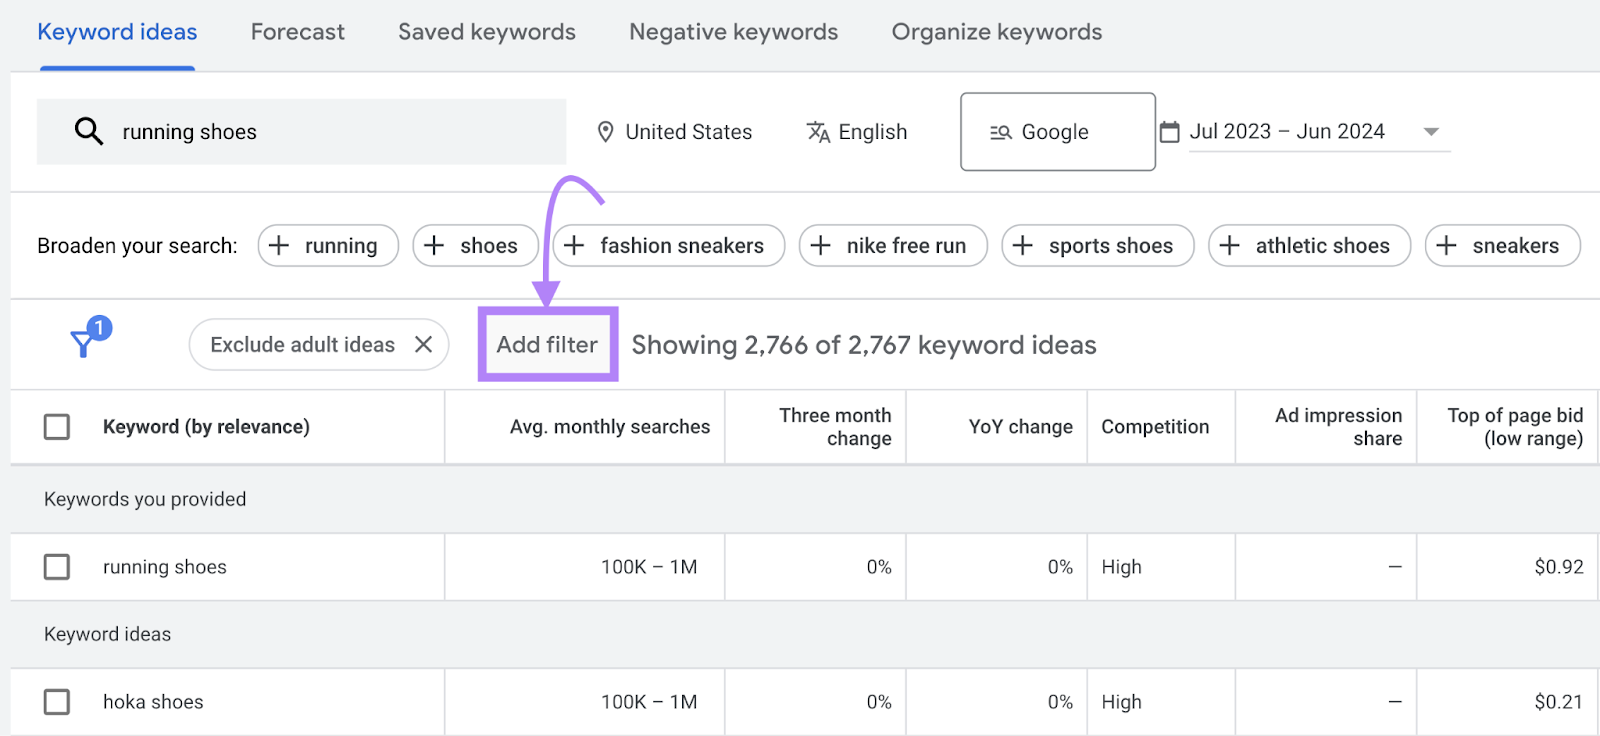
Task: Click the language translate icon
Action: tap(818, 132)
